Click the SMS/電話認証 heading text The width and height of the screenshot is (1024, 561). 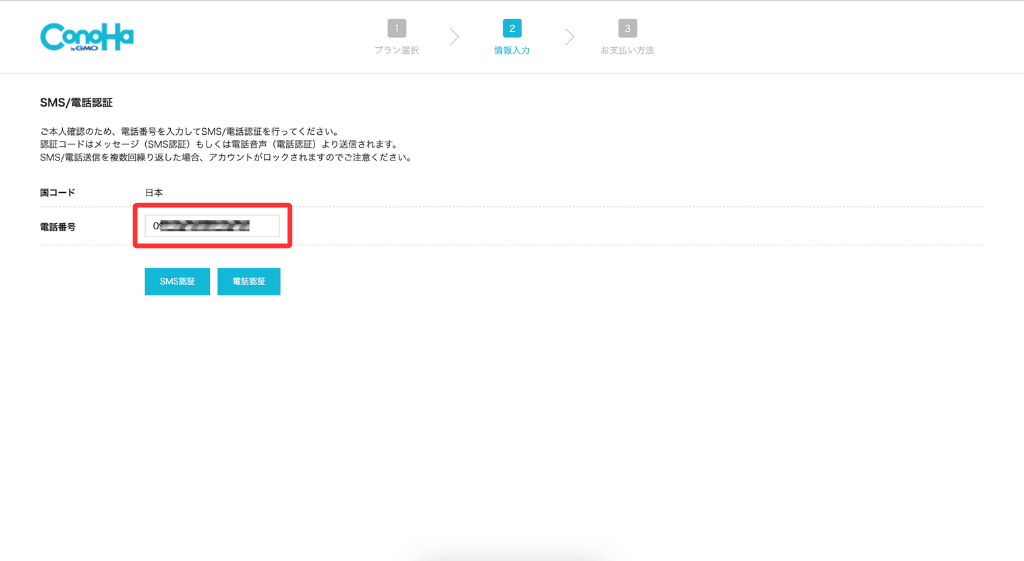(x=76, y=103)
